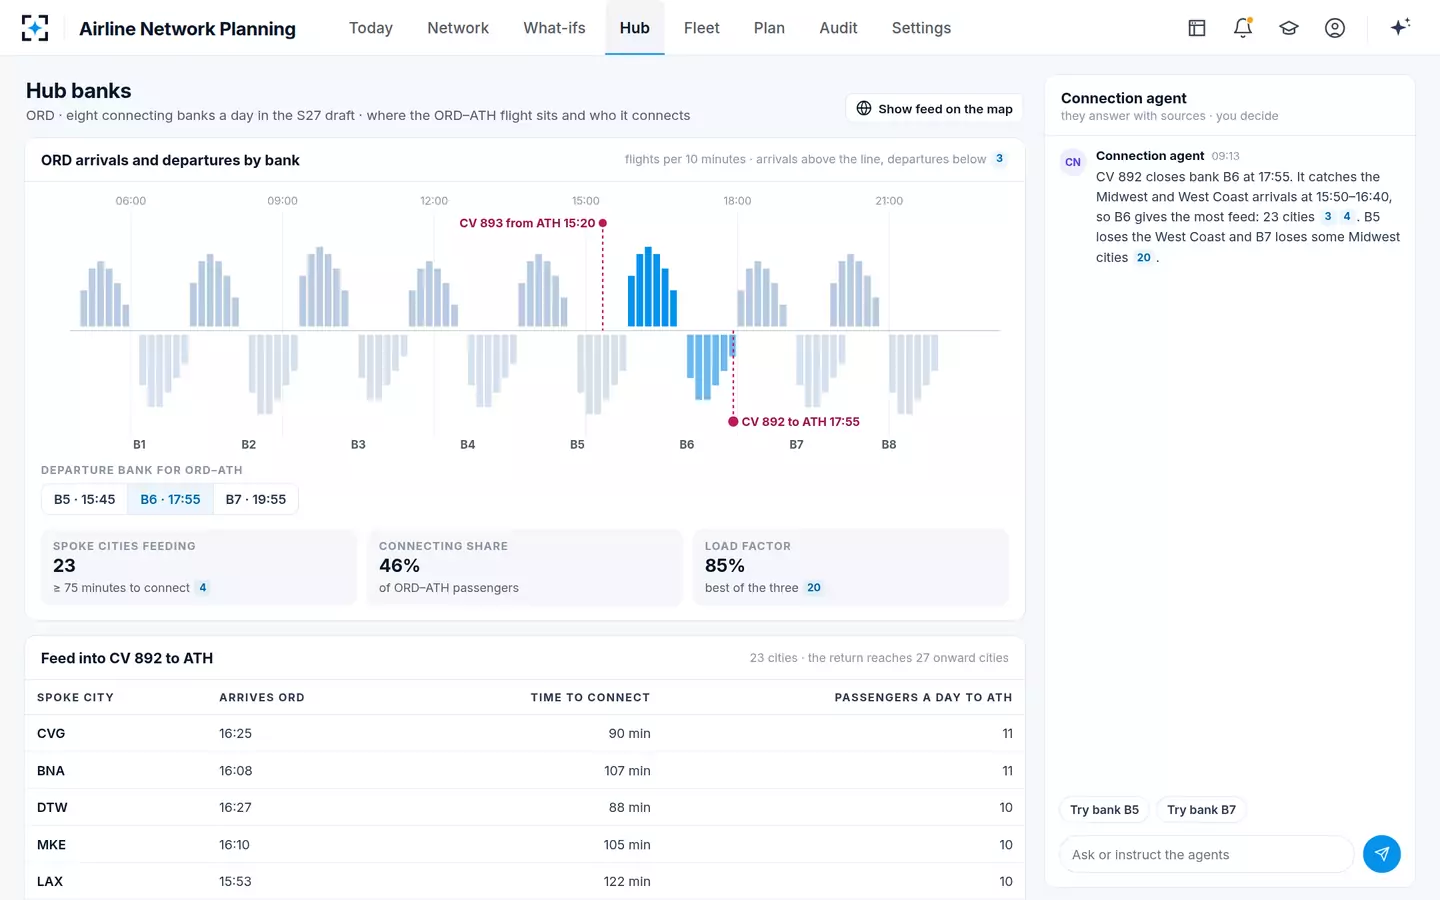Open the Fleet tab
Image resolution: width=1440 pixels, height=900 pixels.
click(702, 28)
